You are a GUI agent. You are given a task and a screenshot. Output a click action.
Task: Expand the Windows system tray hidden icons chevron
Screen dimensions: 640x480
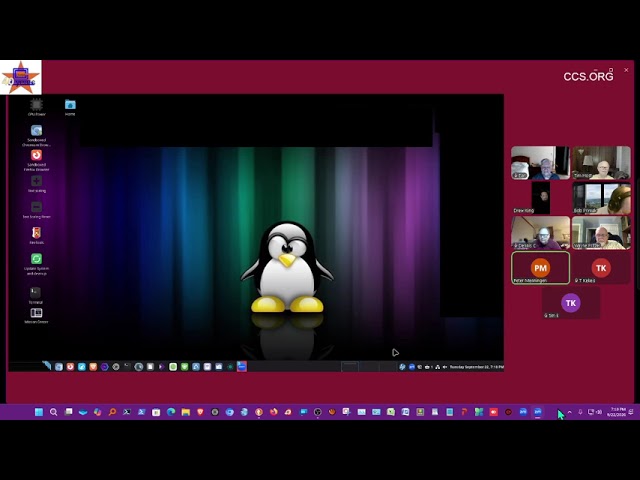pos(570,412)
